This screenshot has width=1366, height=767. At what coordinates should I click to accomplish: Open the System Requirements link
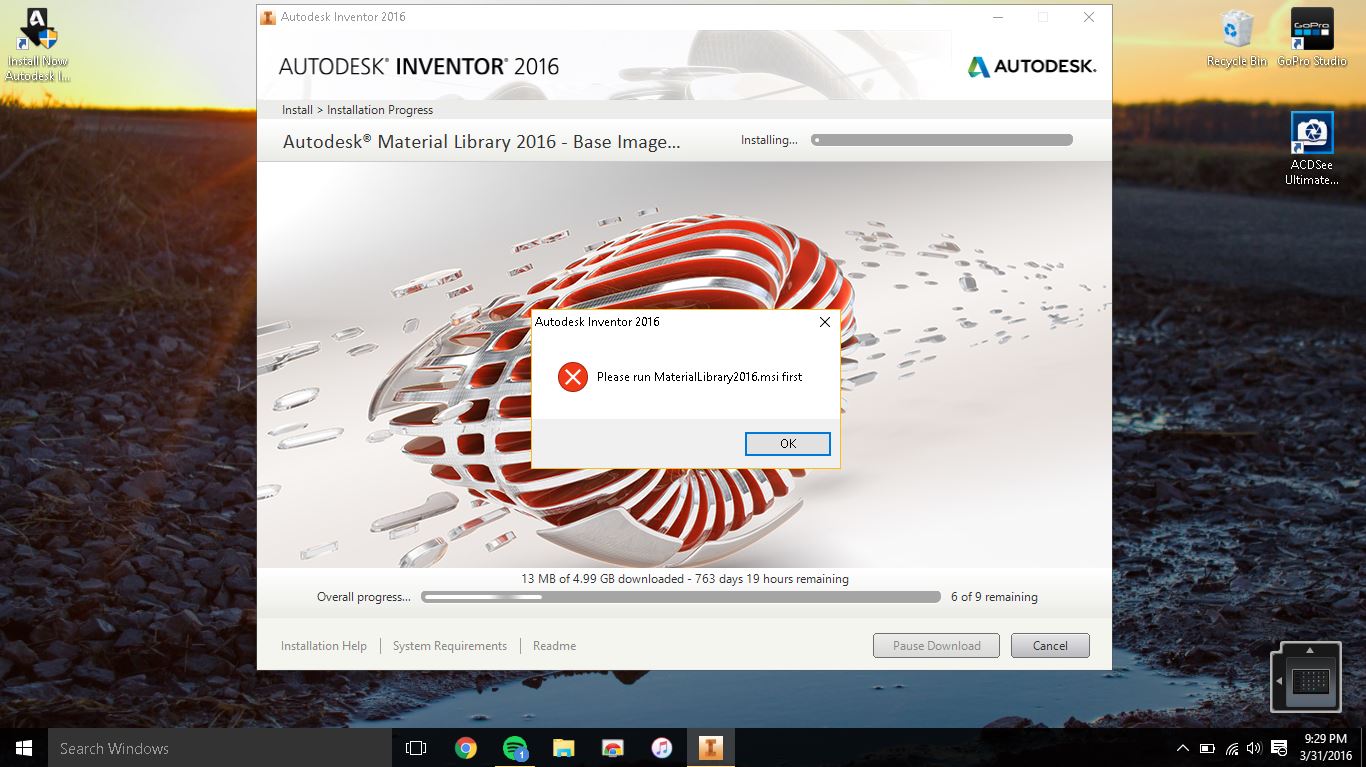click(x=450, y=646)
